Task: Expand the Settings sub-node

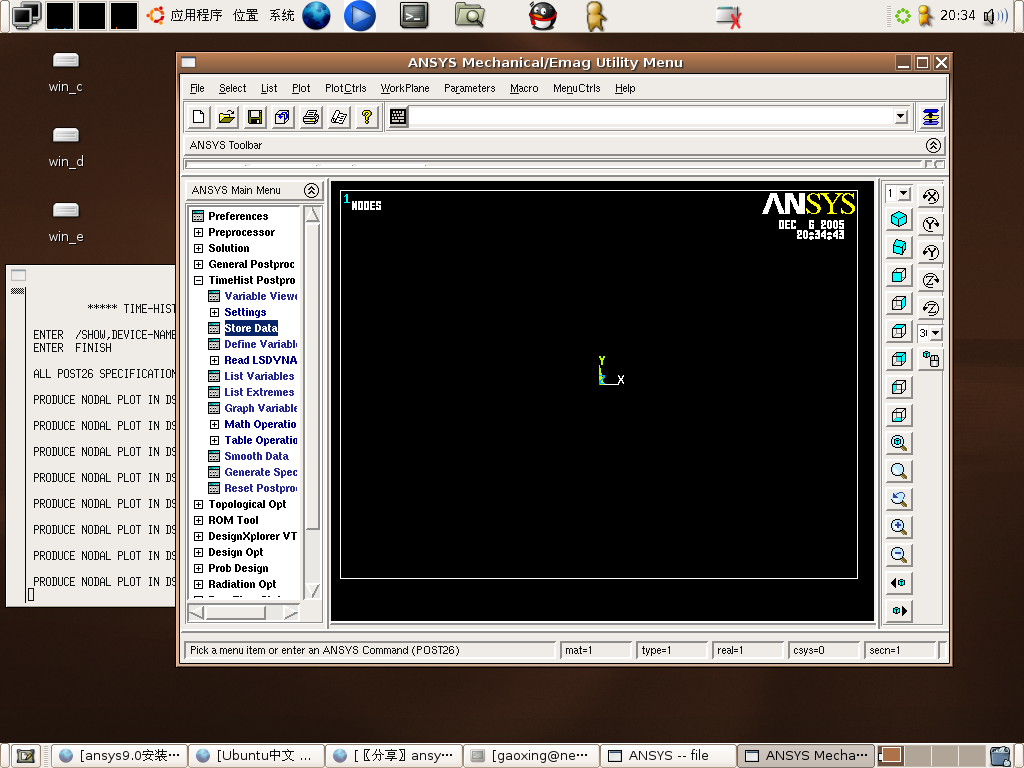Action: tap(214, 312)
